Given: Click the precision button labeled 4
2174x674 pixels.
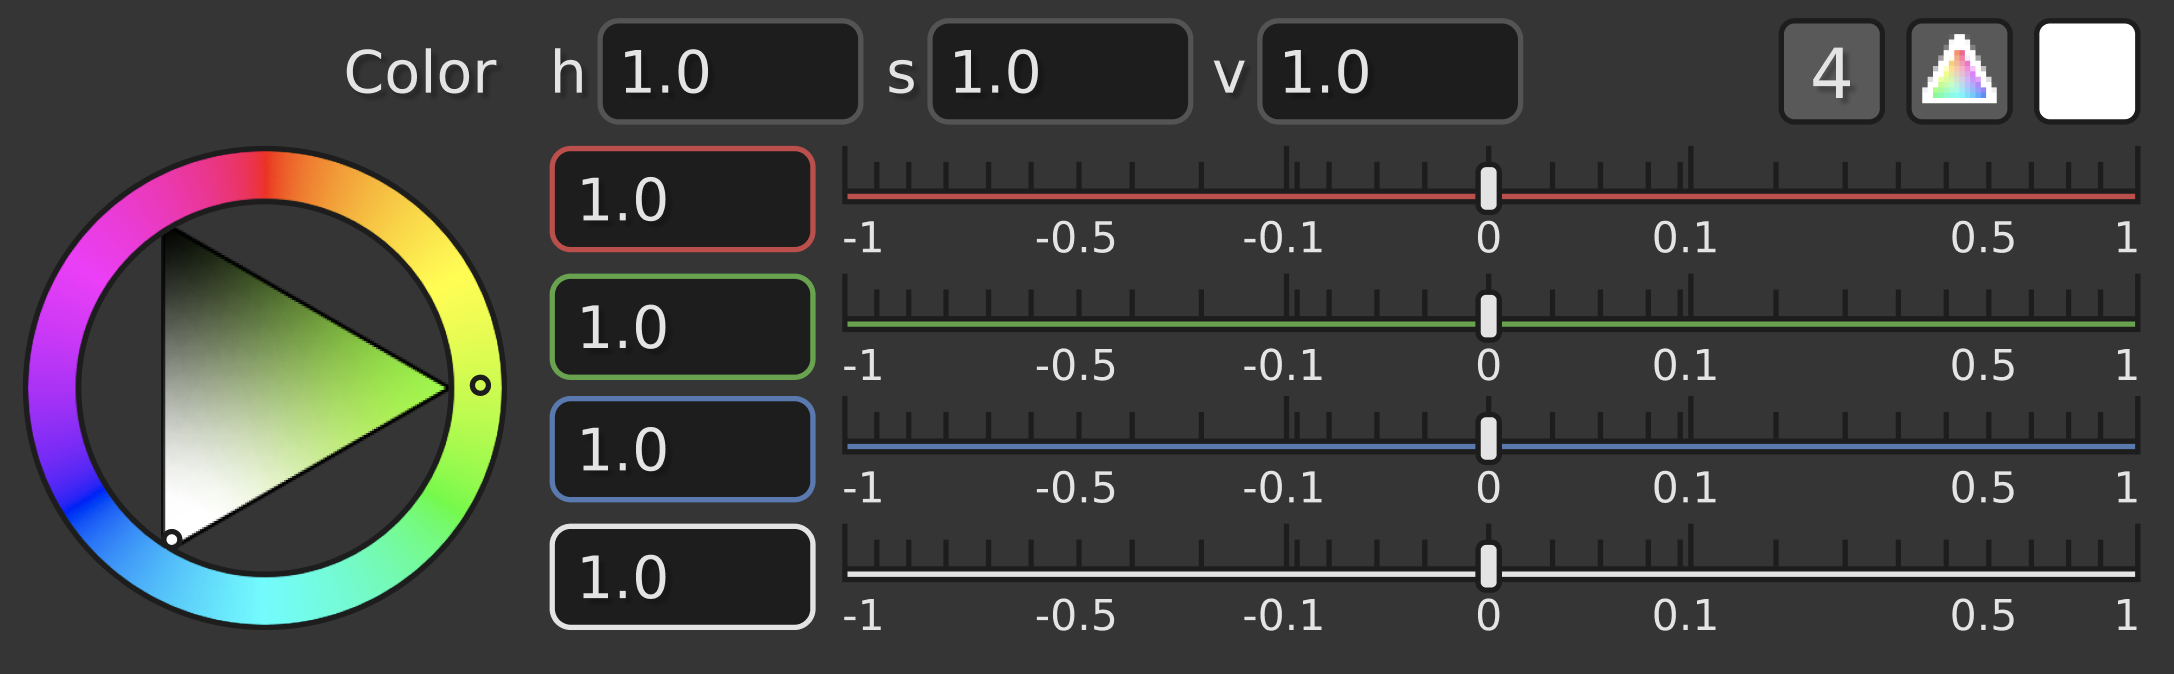Looking at the screenshot, I should (1831, 72).
